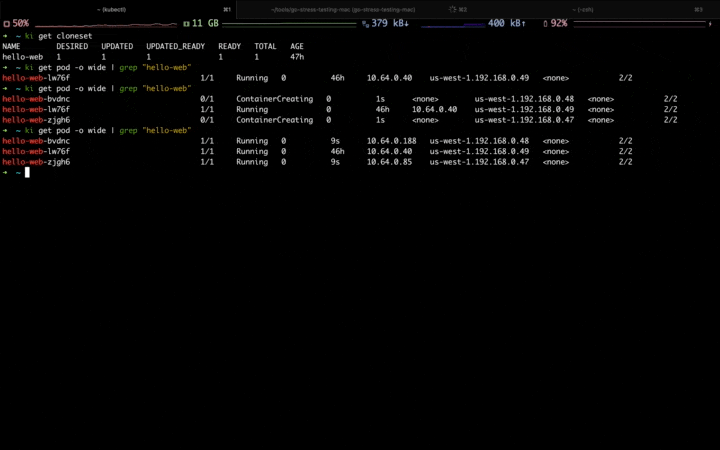This screenshot has height=450, width=720.
Task: Click the pod IP 10.64.0.85
Action: coord(389,162)
